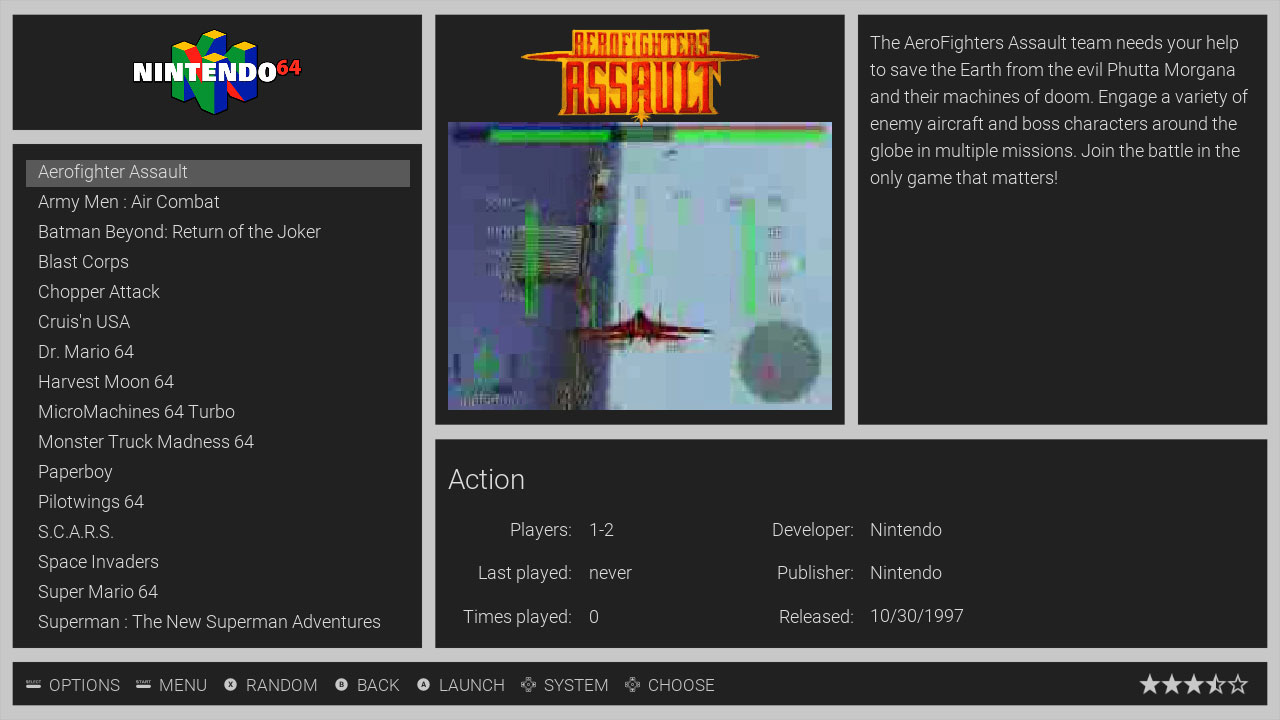Image resolution: width=1280 pixels, height=720 pixels.
Task: Click the Players: label
Action: 541,530
